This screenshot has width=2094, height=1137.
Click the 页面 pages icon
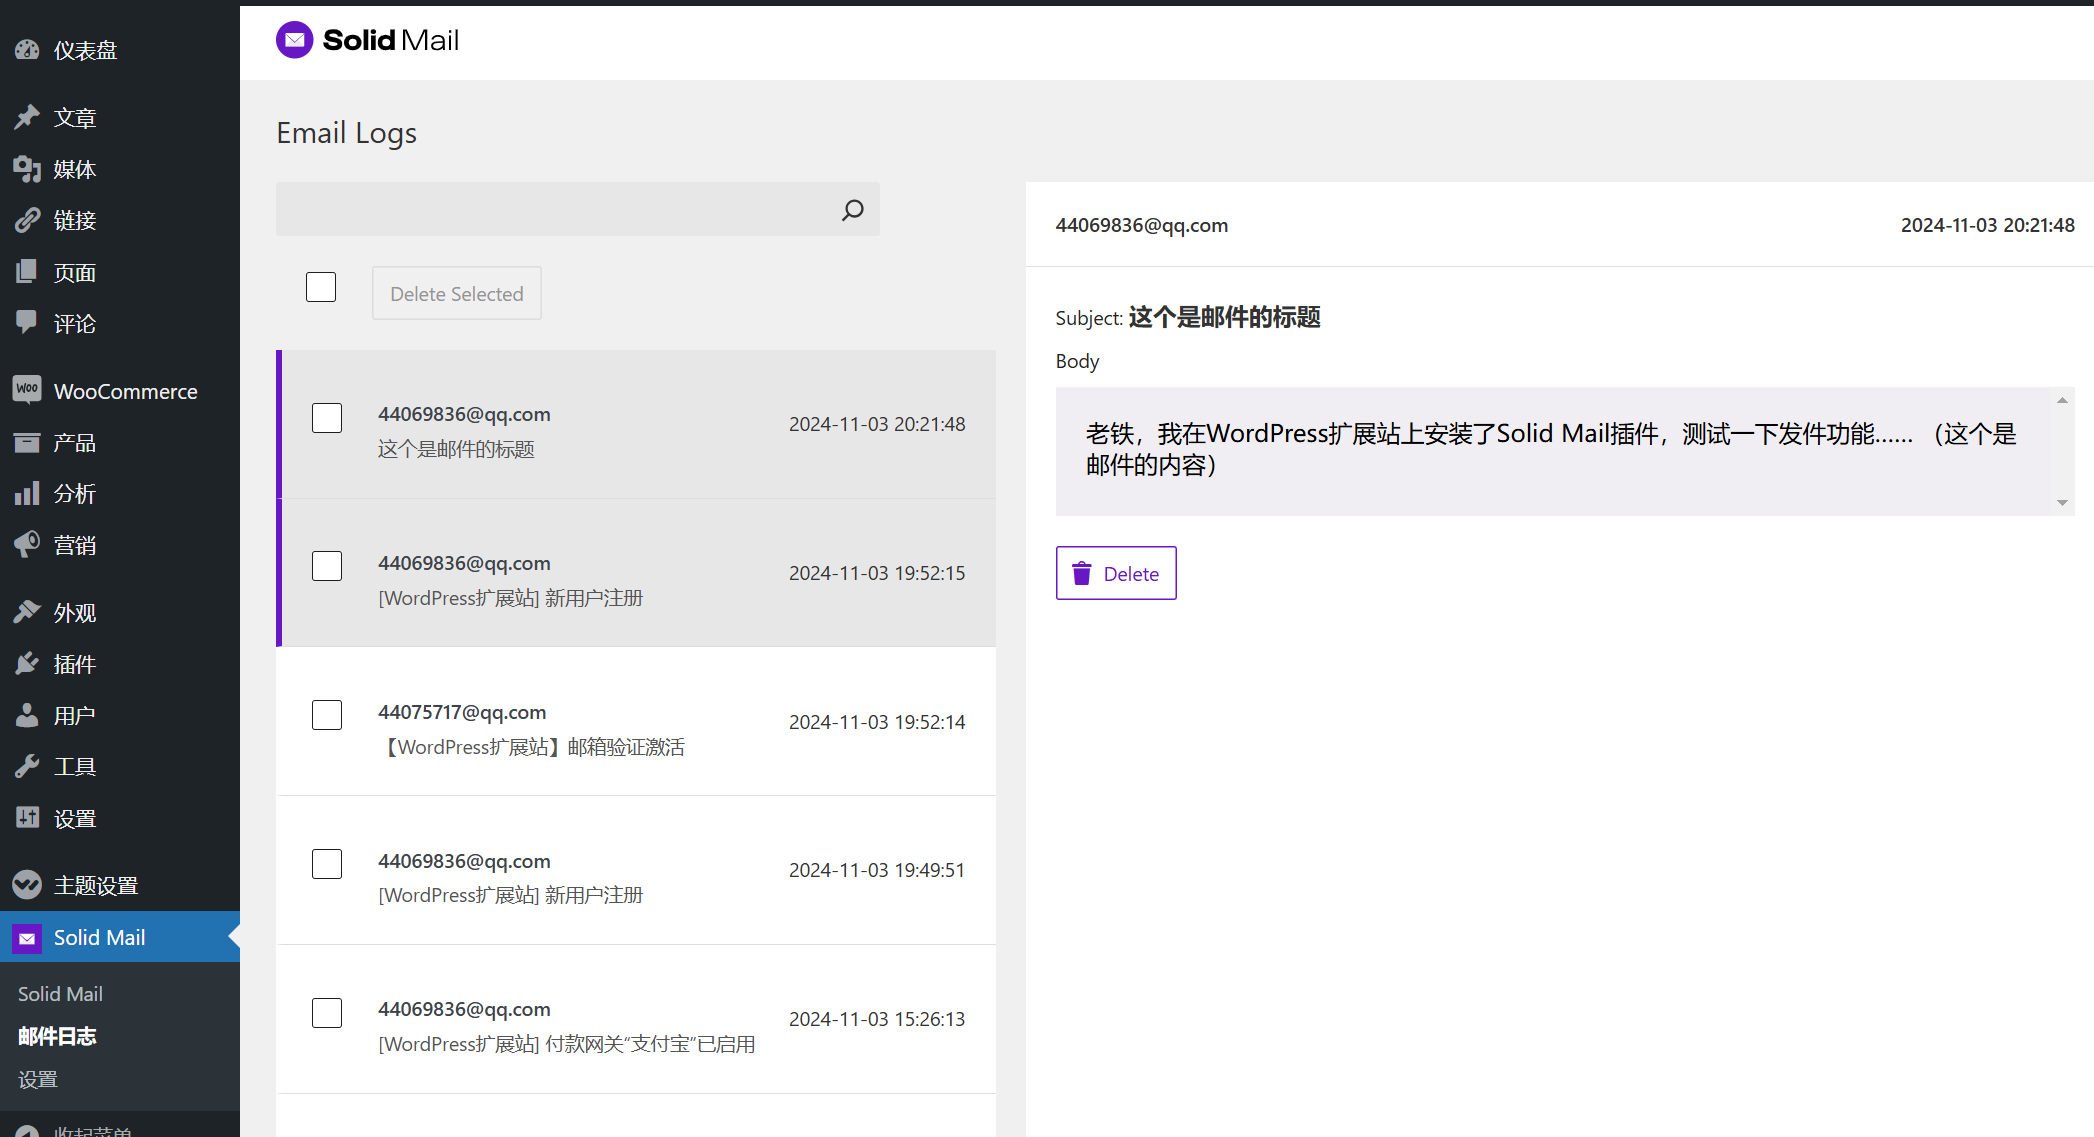click(27, 272)
